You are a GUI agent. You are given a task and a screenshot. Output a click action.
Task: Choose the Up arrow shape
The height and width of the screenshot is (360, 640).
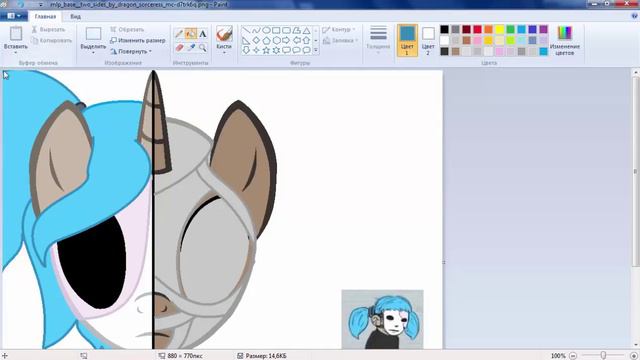point(306,40)
